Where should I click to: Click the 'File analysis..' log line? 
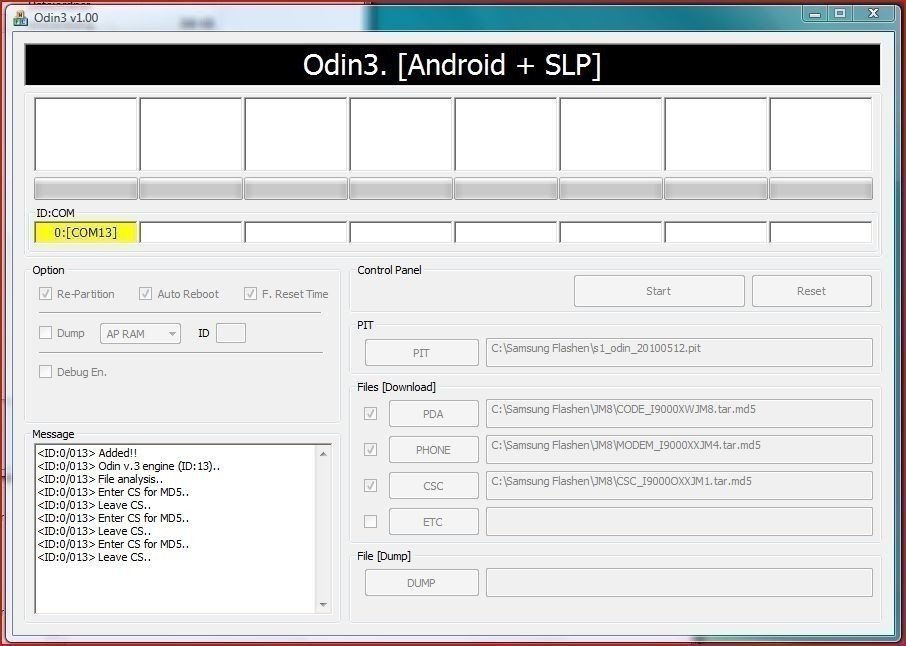(x=101, y=479)
